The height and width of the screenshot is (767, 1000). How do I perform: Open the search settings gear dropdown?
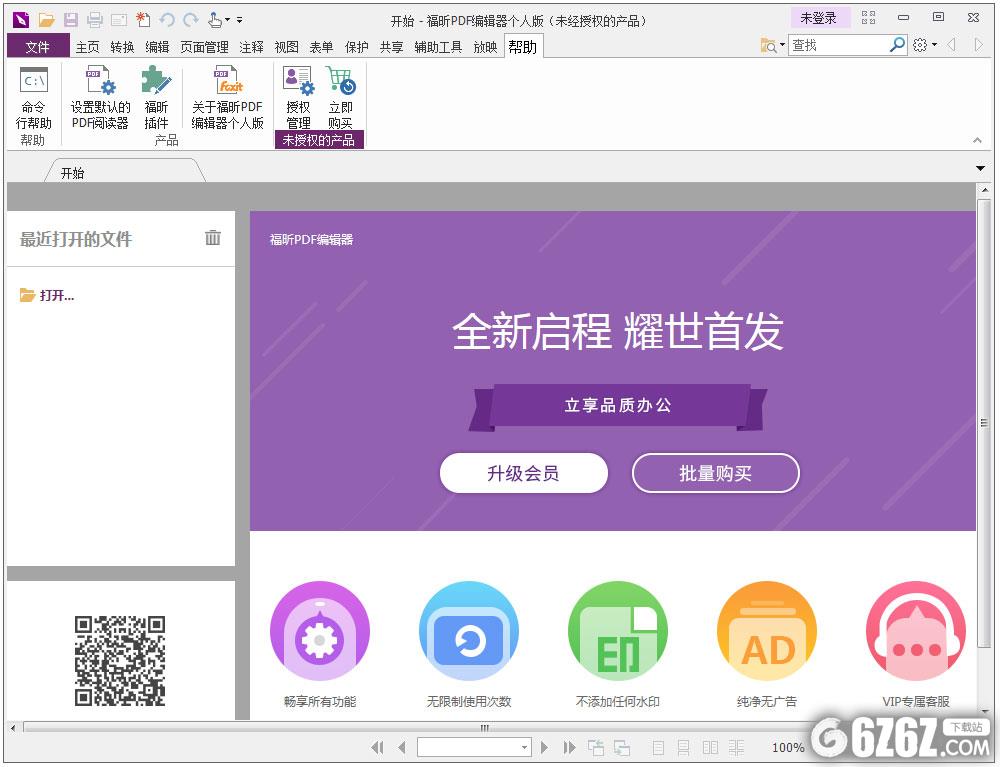pyautogui.click(x=924, y=45)
